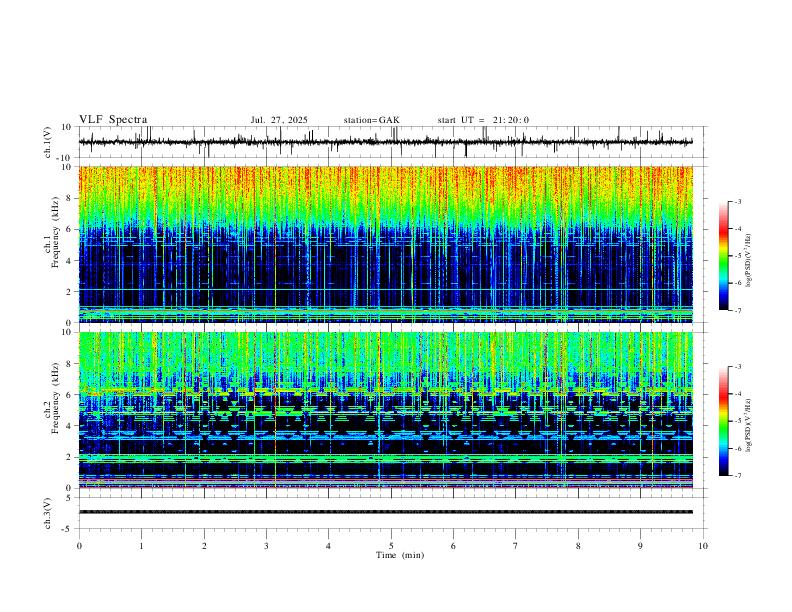Image resolution: width=792 pixels, height=612 pixels.
Task: Click the "8" kHz tick on ch.2 spectrogram axis
Action: pos(70,364)
